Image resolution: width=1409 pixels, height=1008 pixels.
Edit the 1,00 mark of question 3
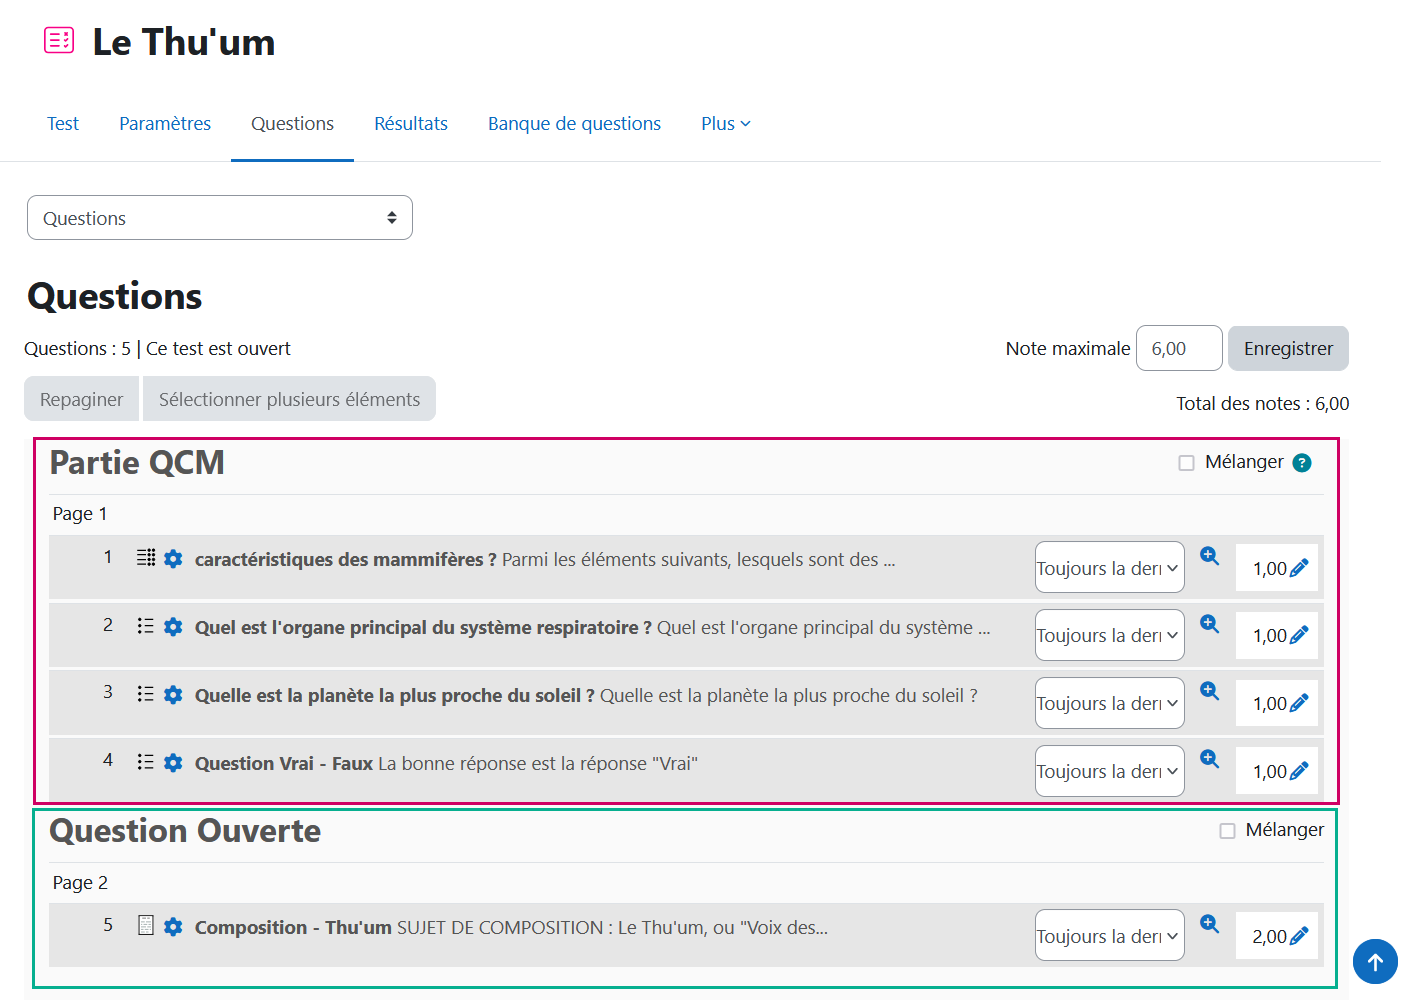click(1299, 704)
